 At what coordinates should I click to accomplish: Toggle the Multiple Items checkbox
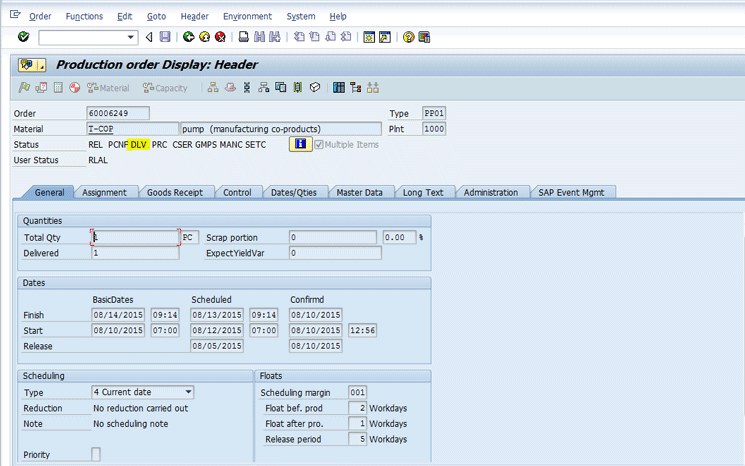pos(320,145)
